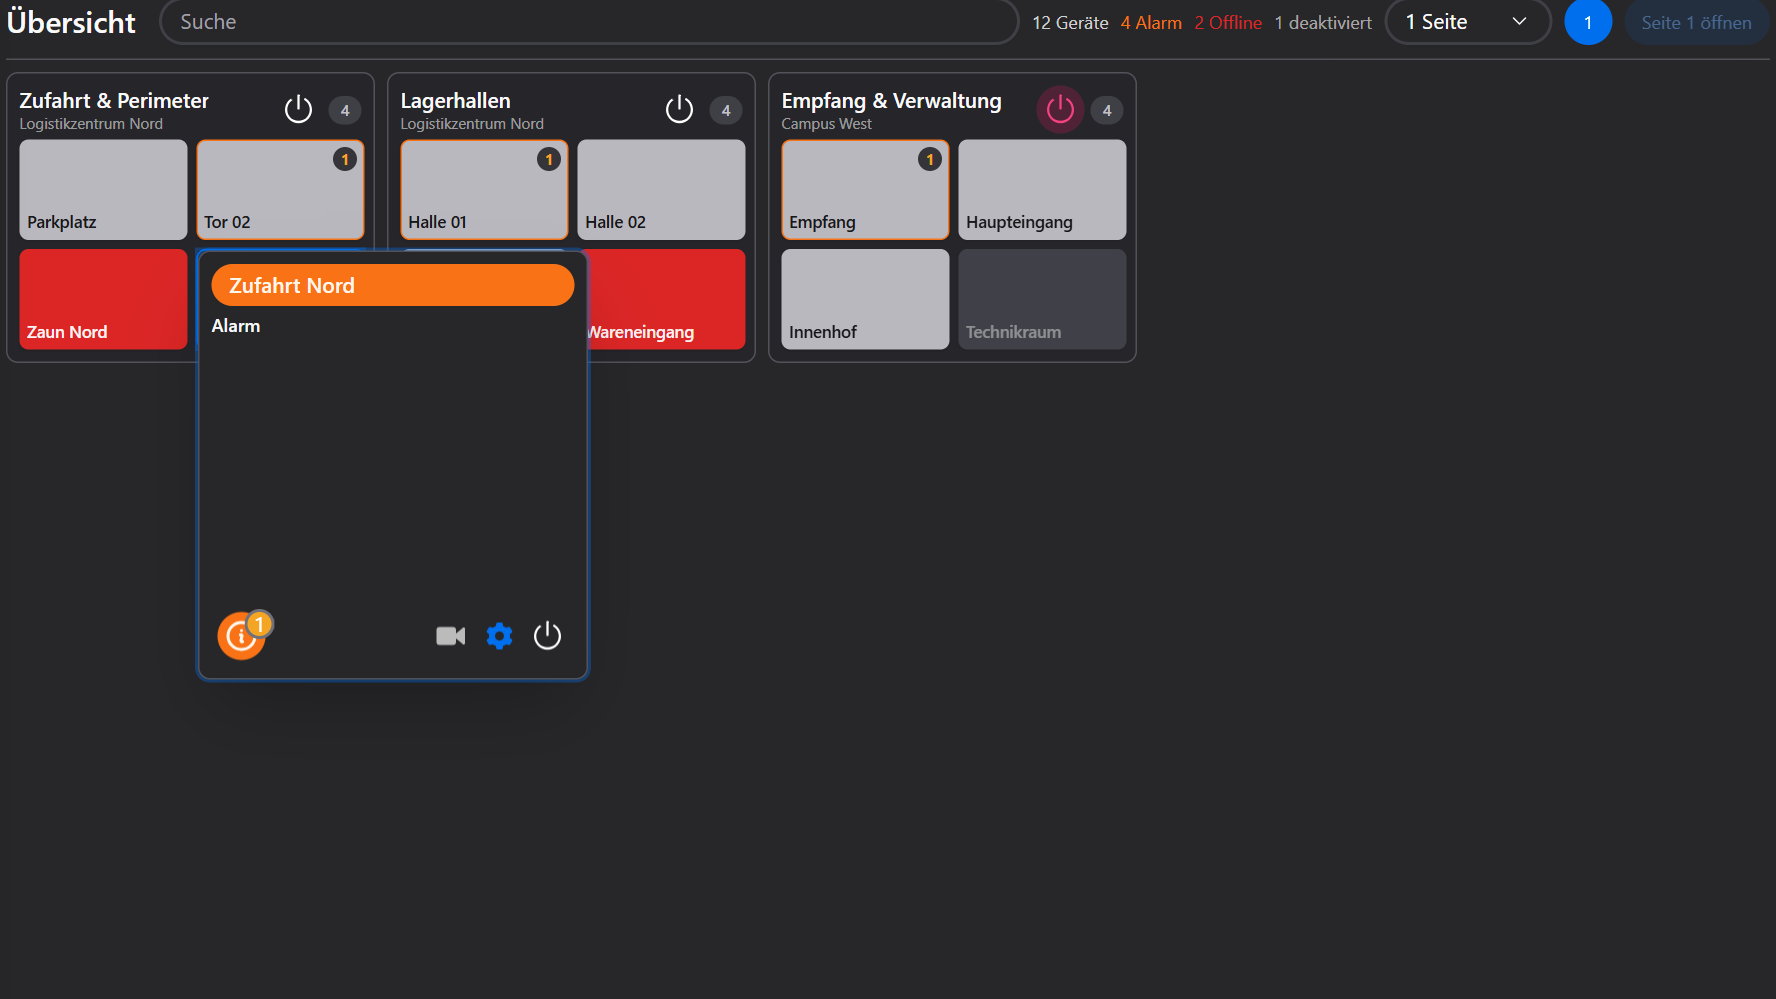1776x999 pixels.
Task: Click alert badge on Empfang tile
Action: tap(930, 159)
